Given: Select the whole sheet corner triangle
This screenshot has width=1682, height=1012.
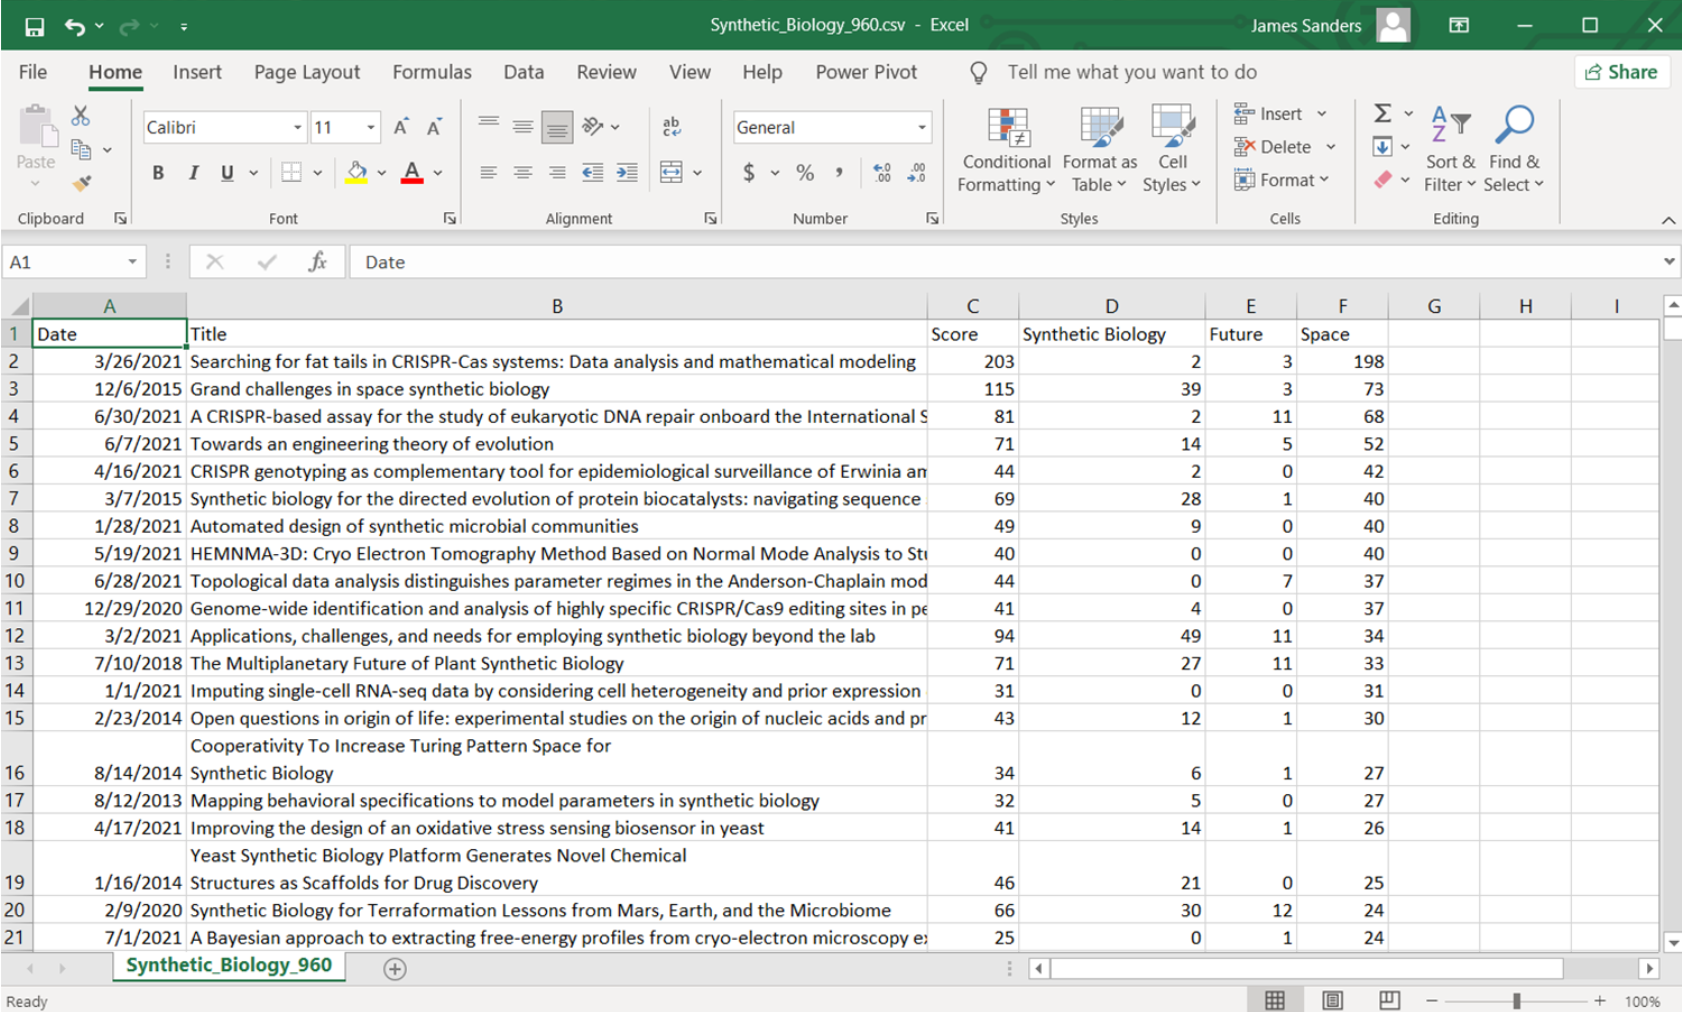Looking at the screenshot, I should pos(18,305).
